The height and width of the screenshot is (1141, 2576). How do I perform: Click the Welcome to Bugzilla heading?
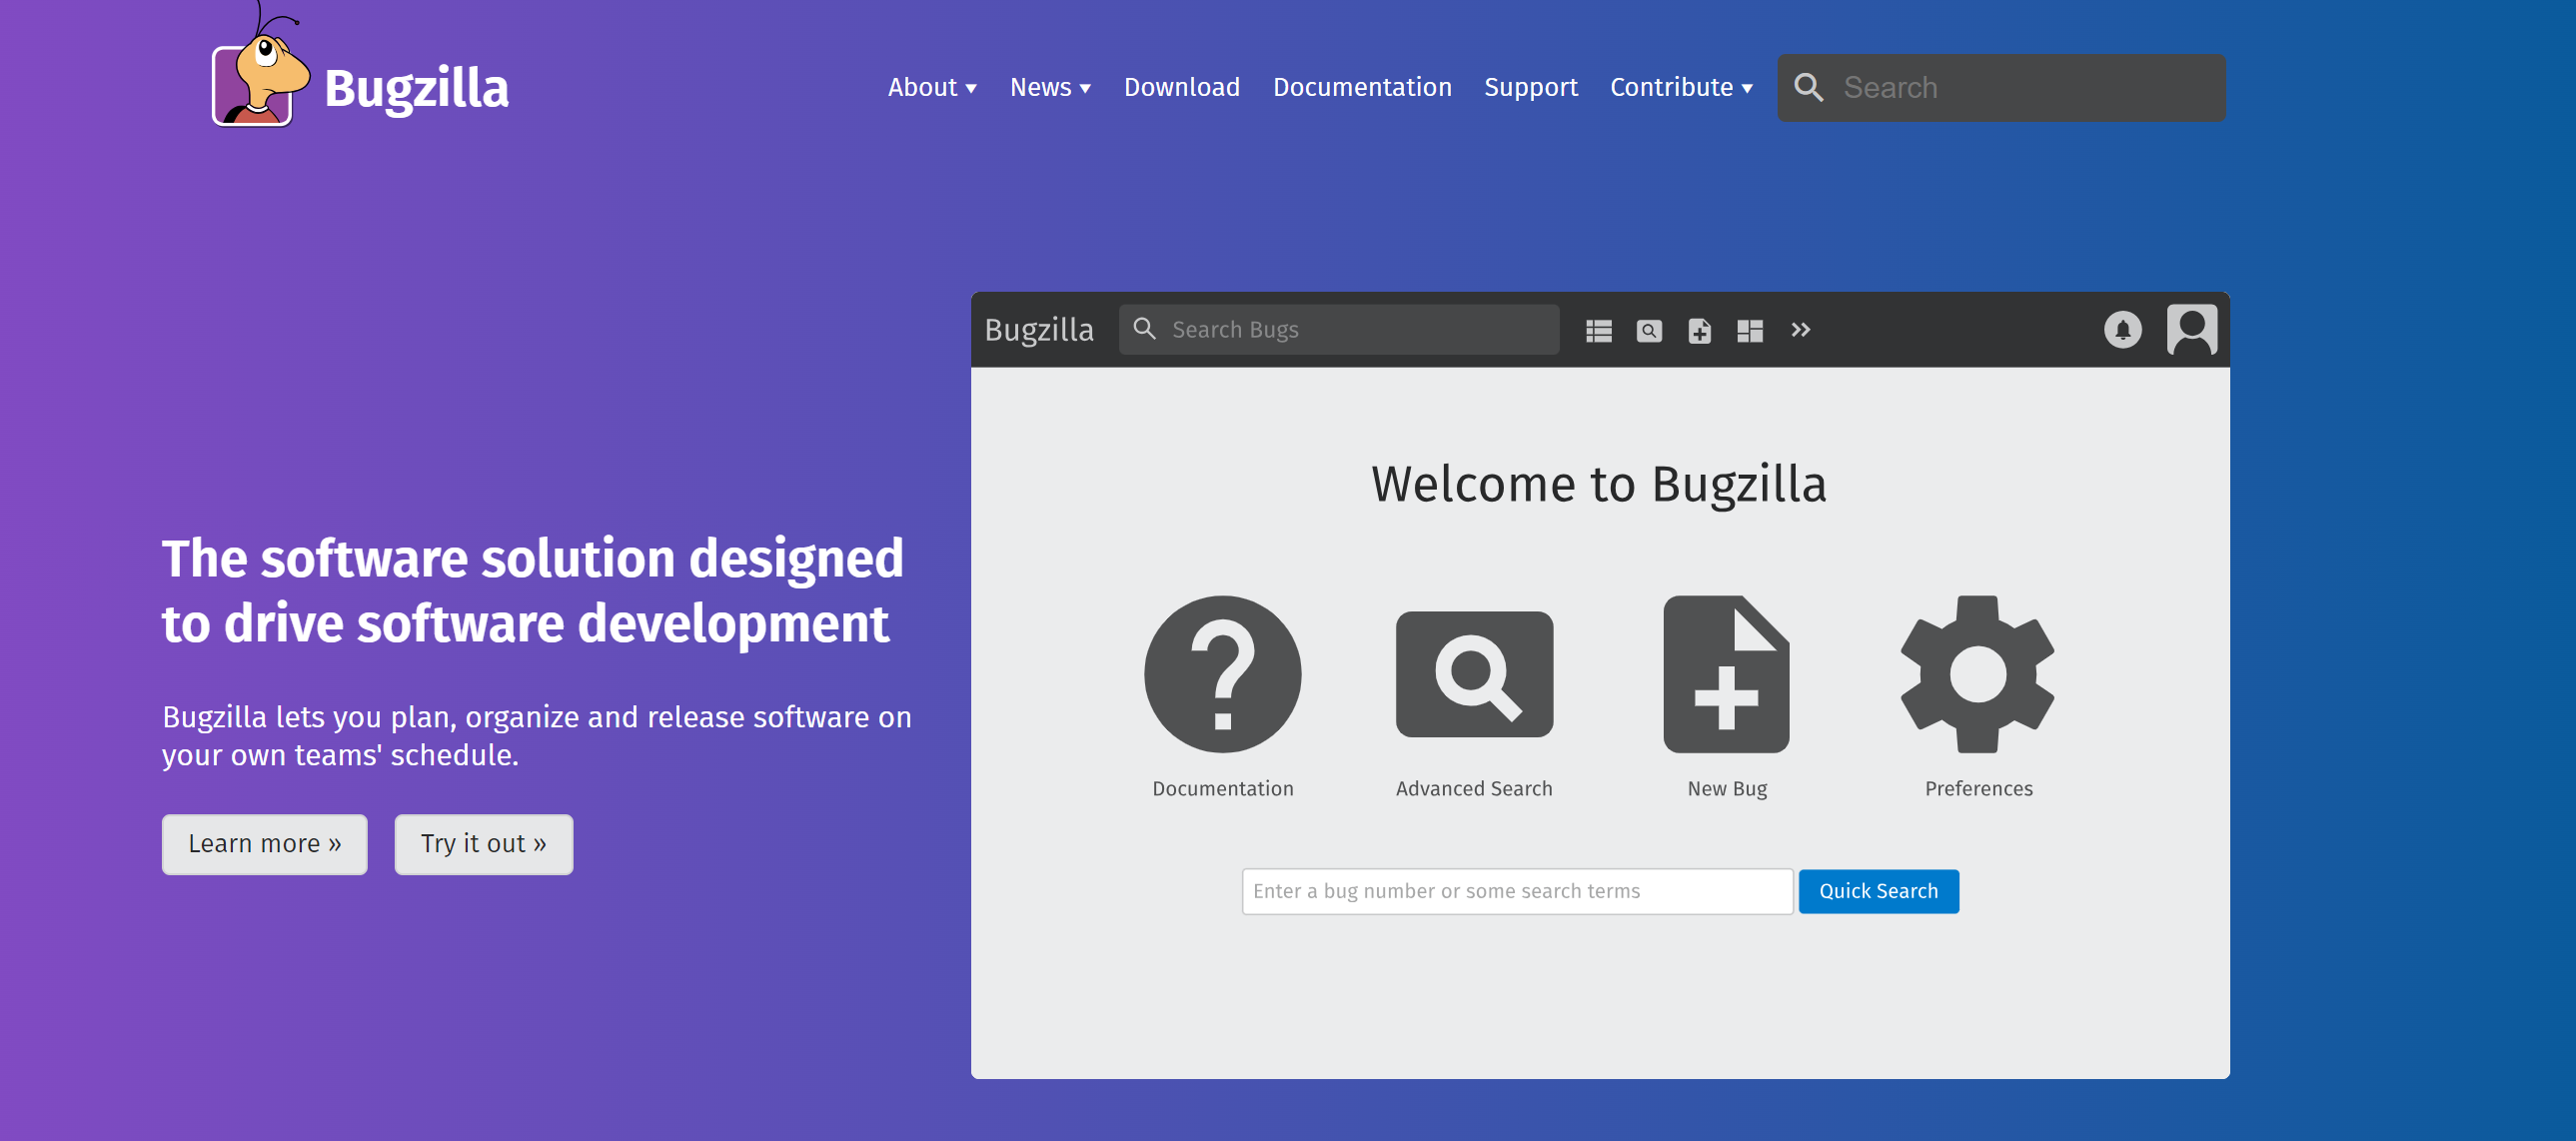(1598, 485)
